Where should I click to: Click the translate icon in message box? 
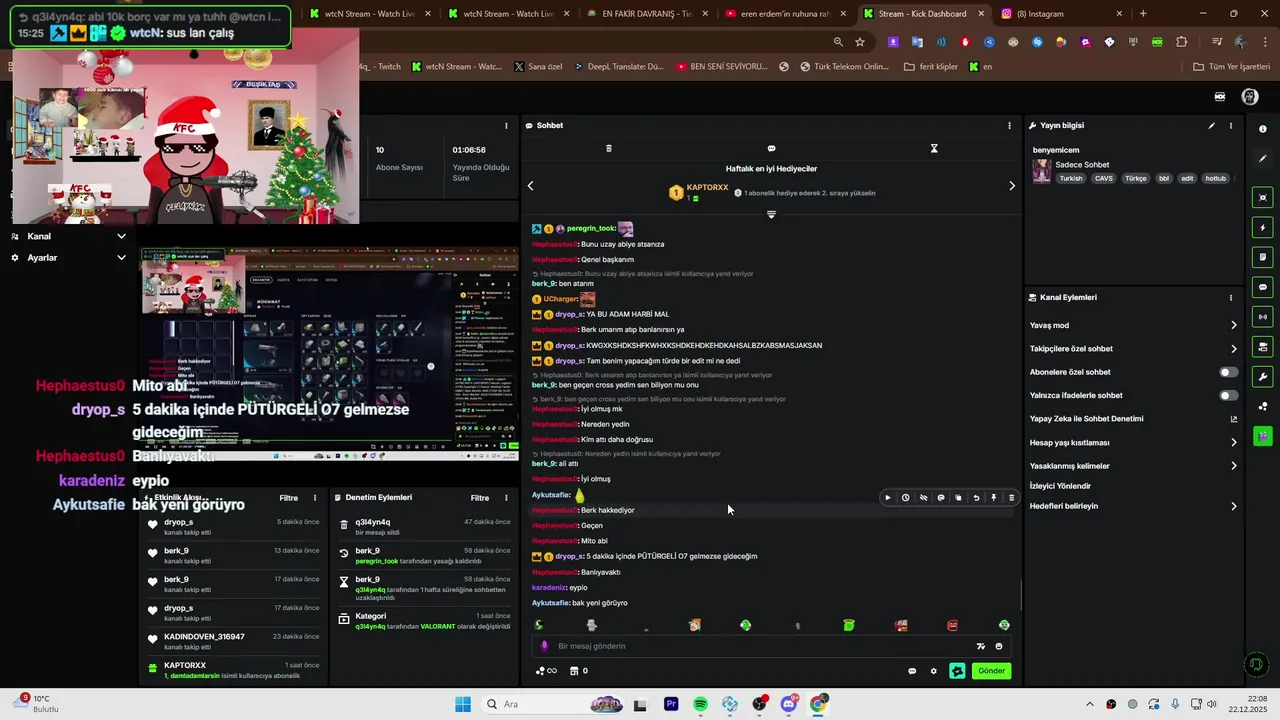(x=981, y=646)
